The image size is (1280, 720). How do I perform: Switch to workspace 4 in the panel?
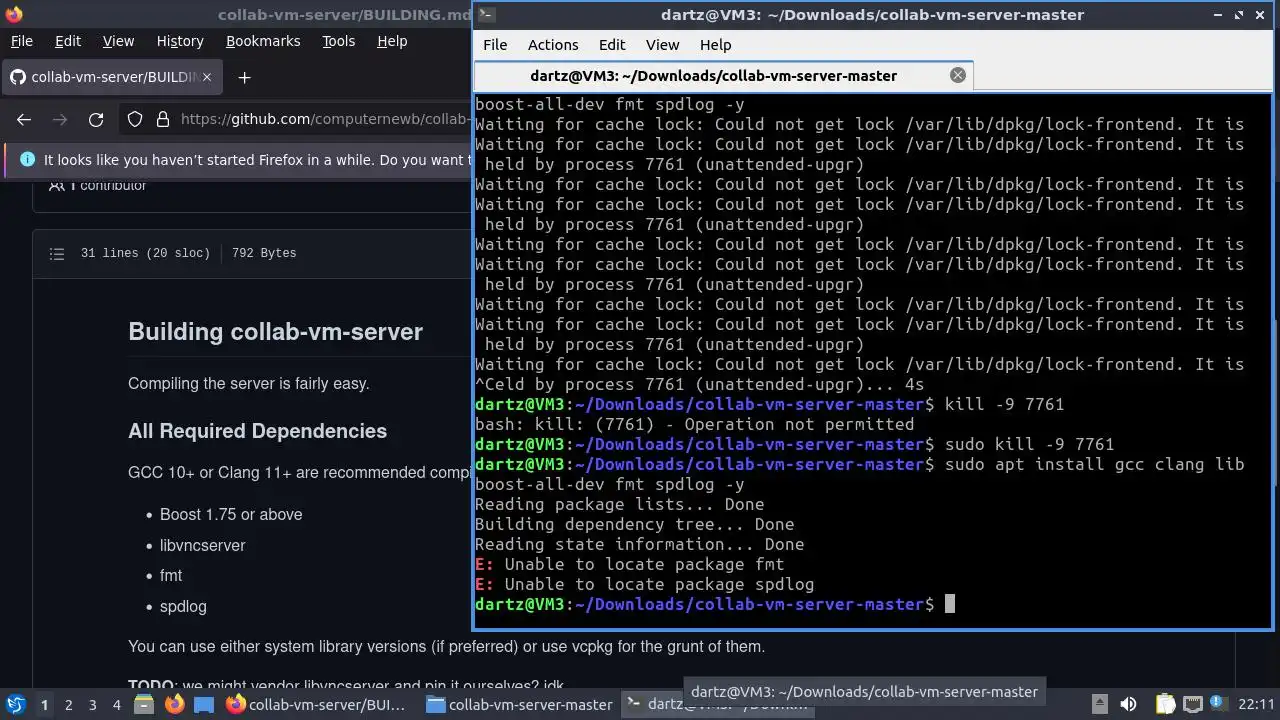[116, 705]
